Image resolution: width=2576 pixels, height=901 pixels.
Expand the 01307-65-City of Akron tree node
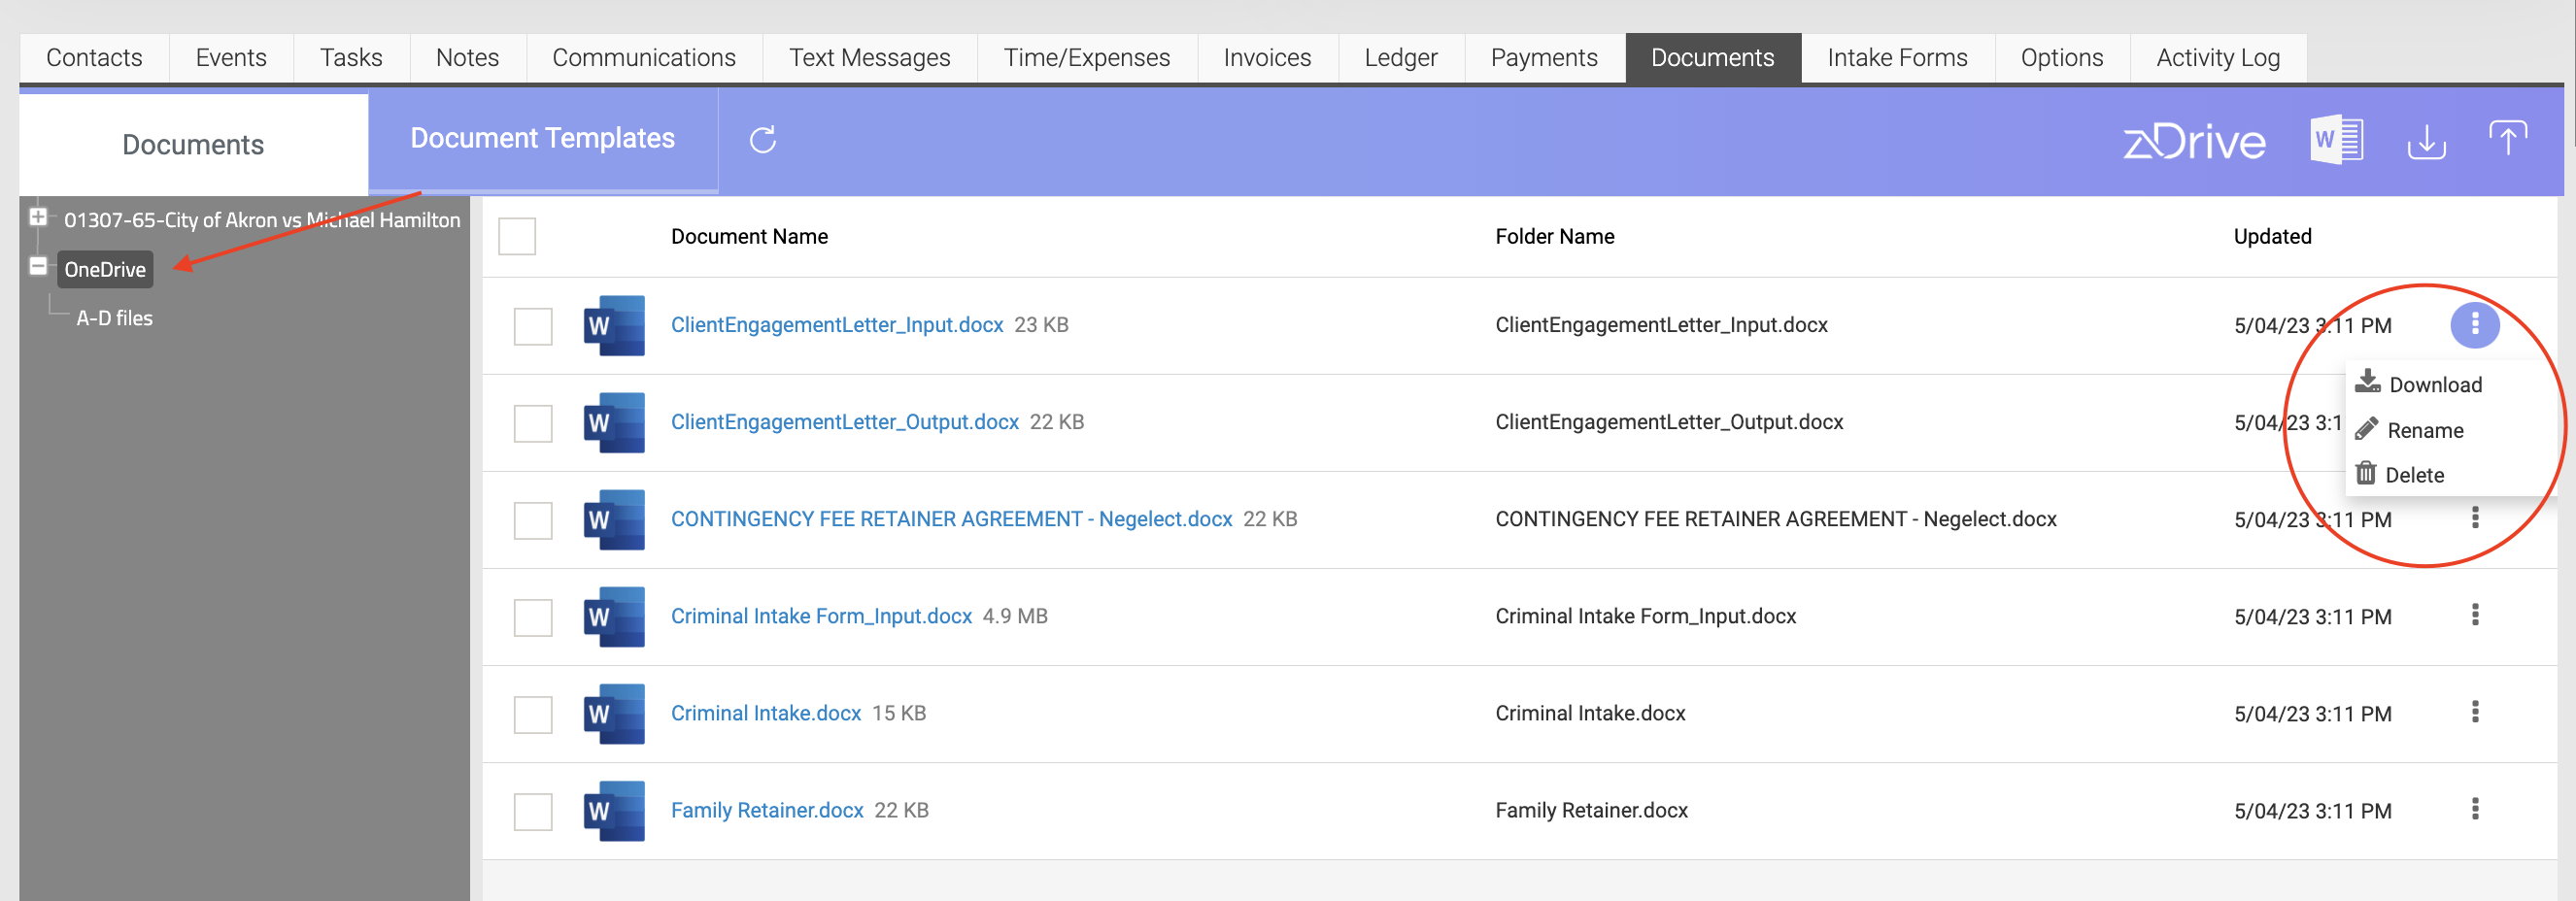point(38,217)
